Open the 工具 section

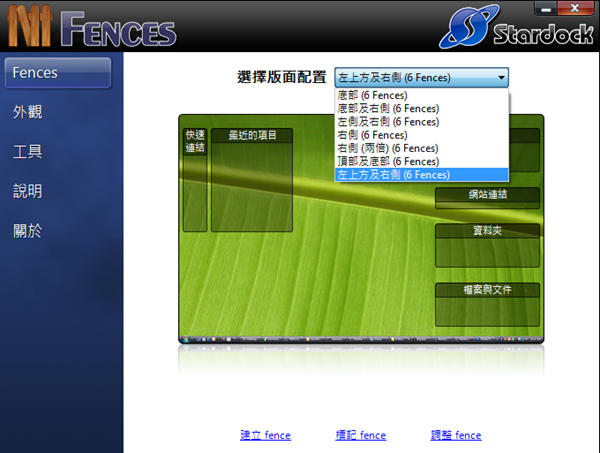(x=28, y=152)
